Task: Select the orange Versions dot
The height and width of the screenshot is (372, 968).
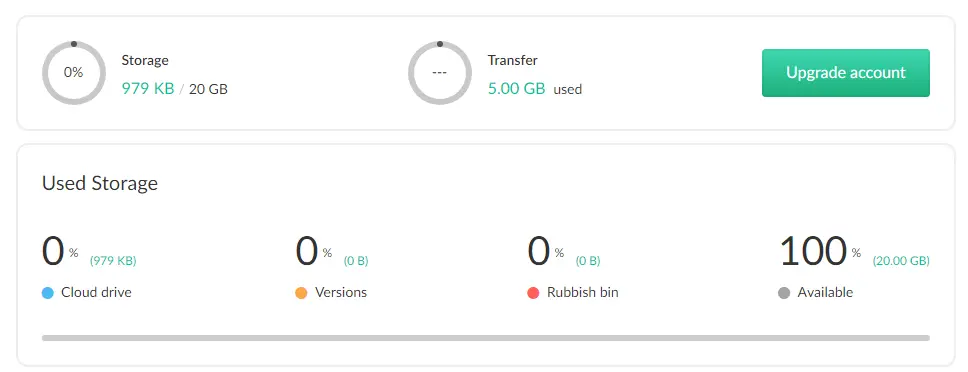Action: [x=301, y=293]
